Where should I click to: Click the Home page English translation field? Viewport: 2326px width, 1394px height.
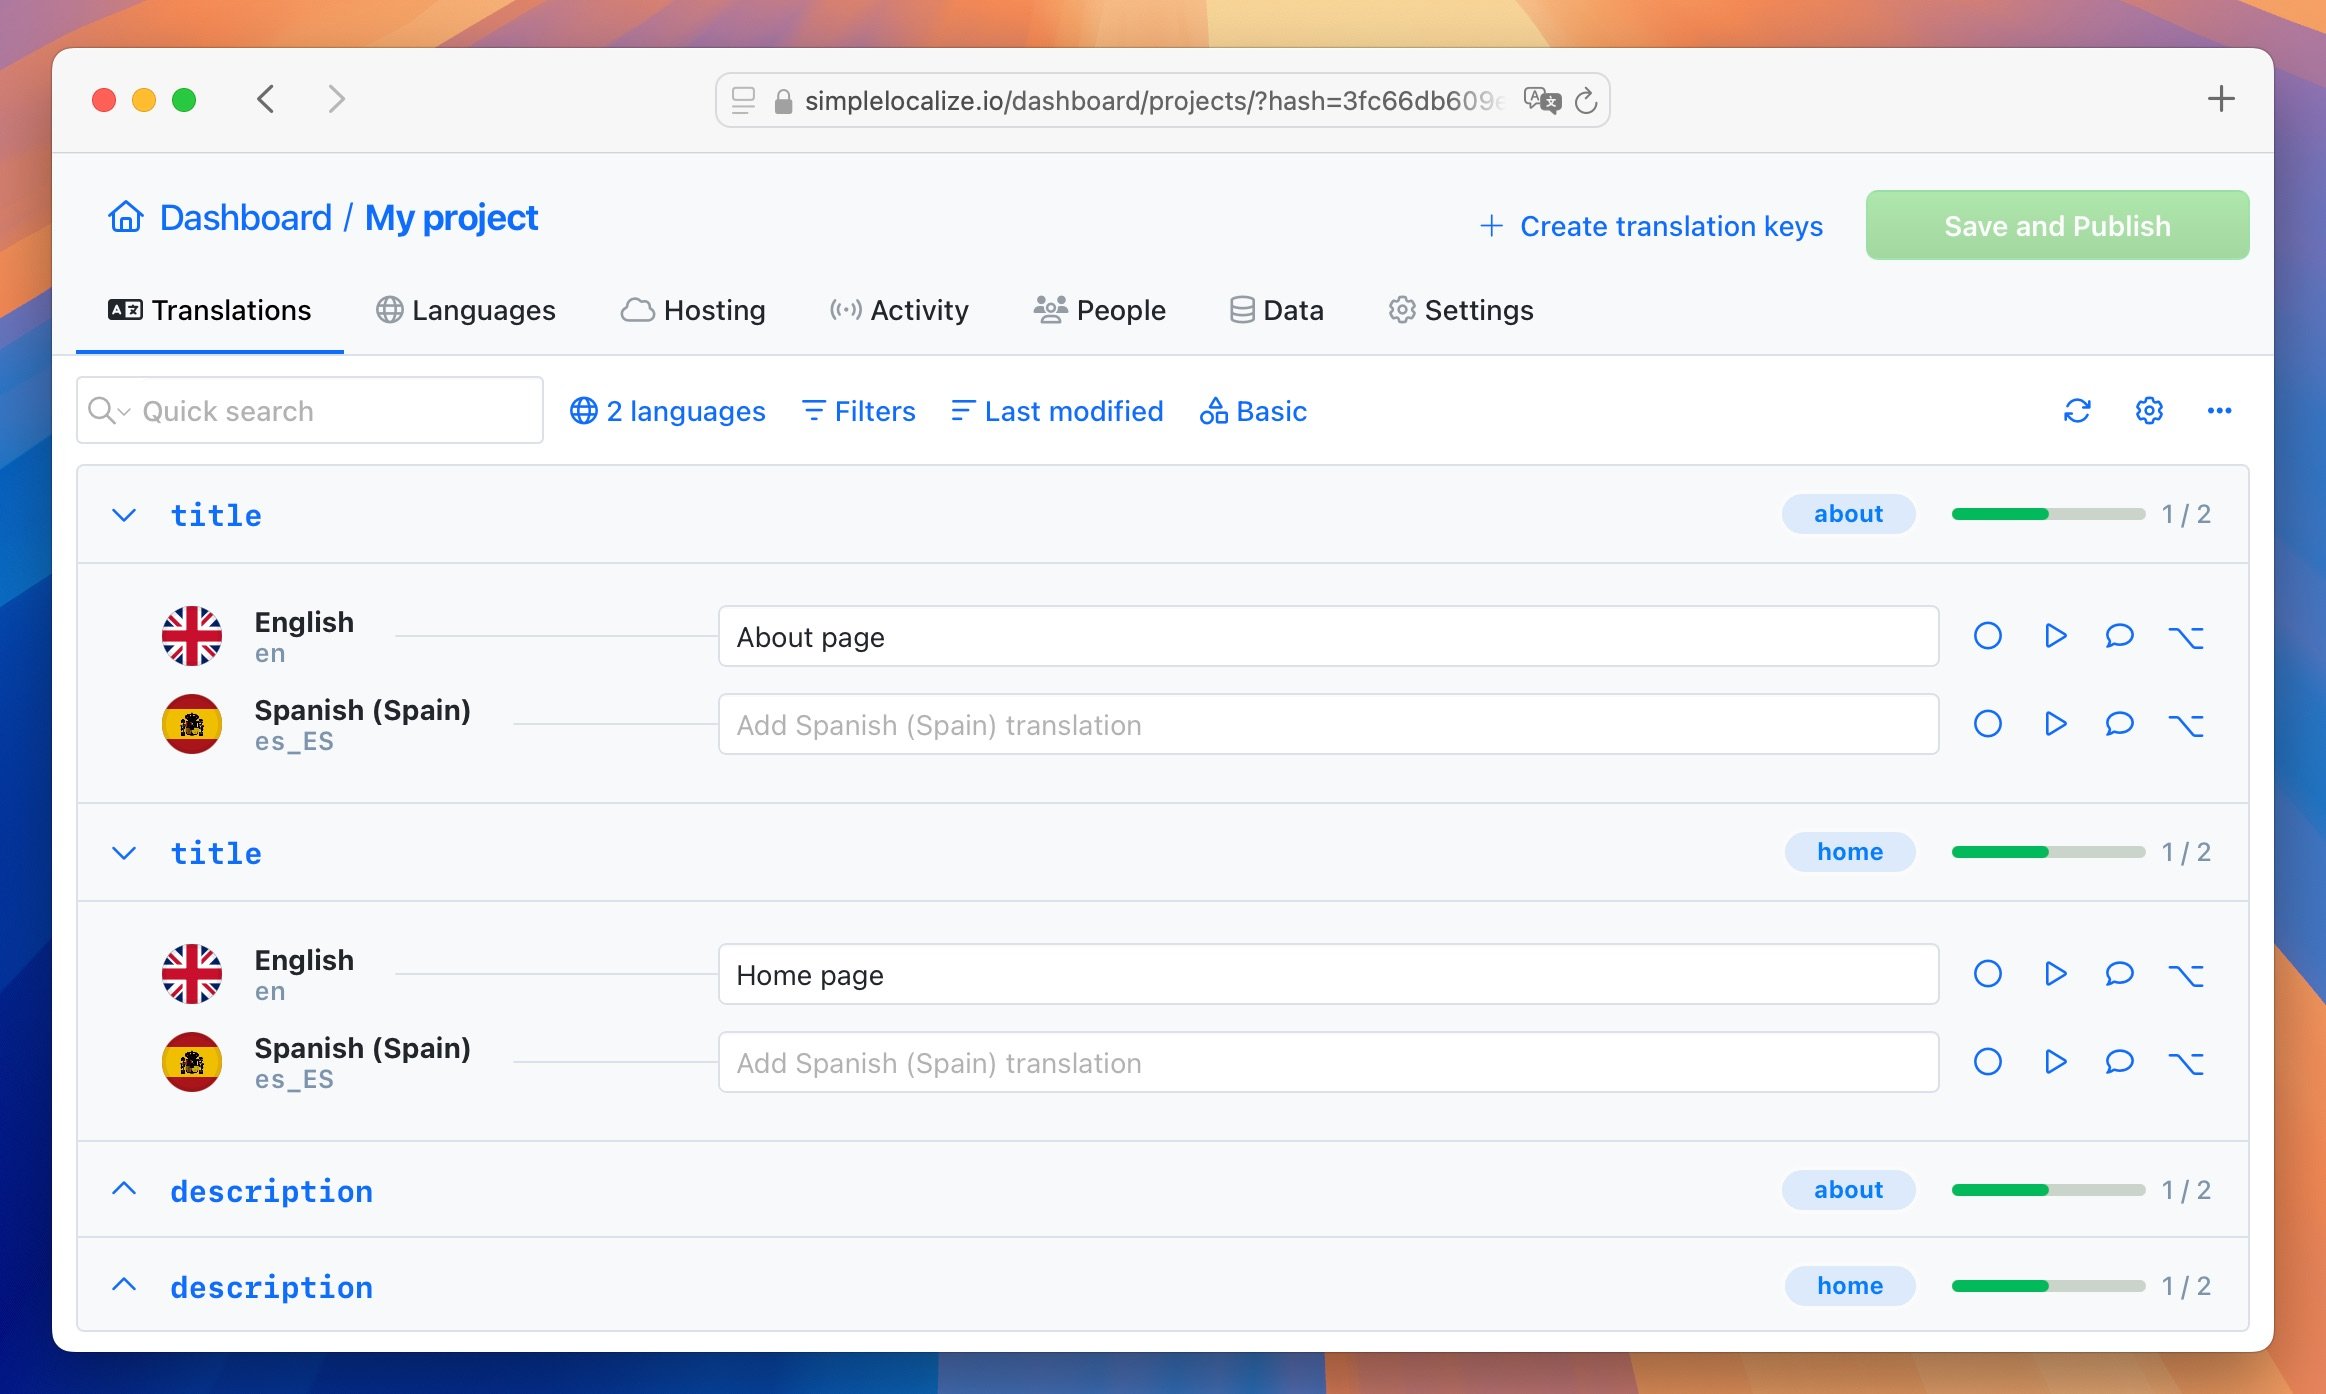tap(1328, 974)
